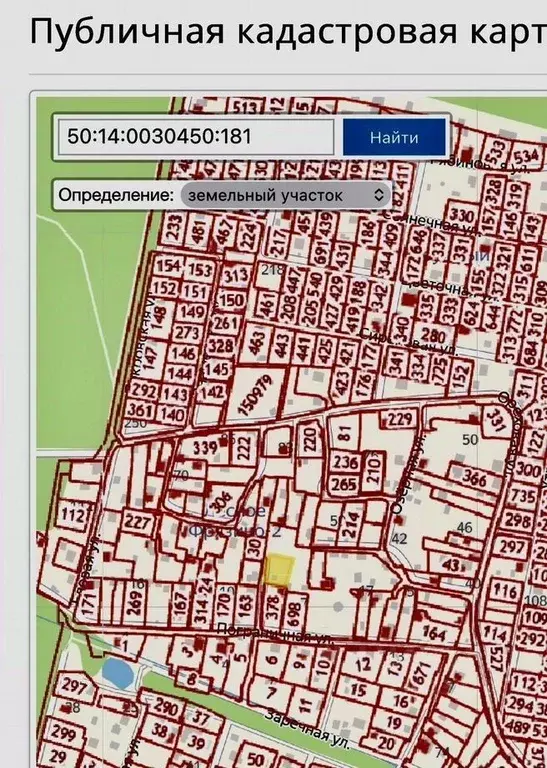Viewport: 547px width, 768px height.
Task: Click parcel number 222
Action: pyautogui.click(x=243, y=448)
